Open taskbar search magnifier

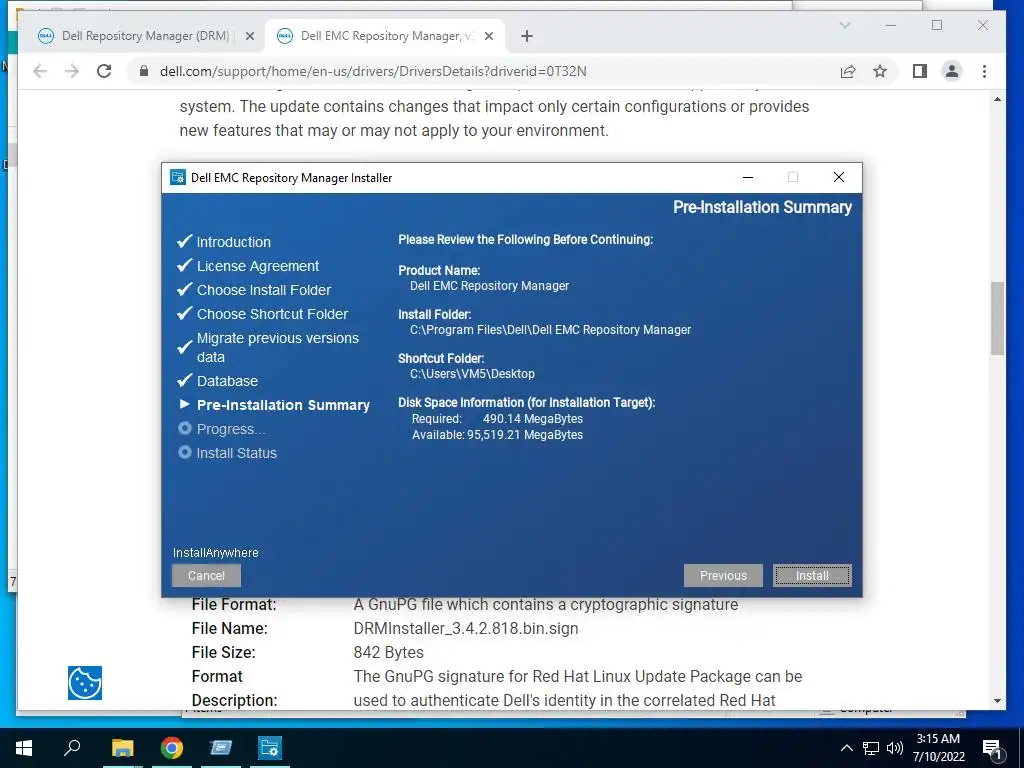[72, 748]
